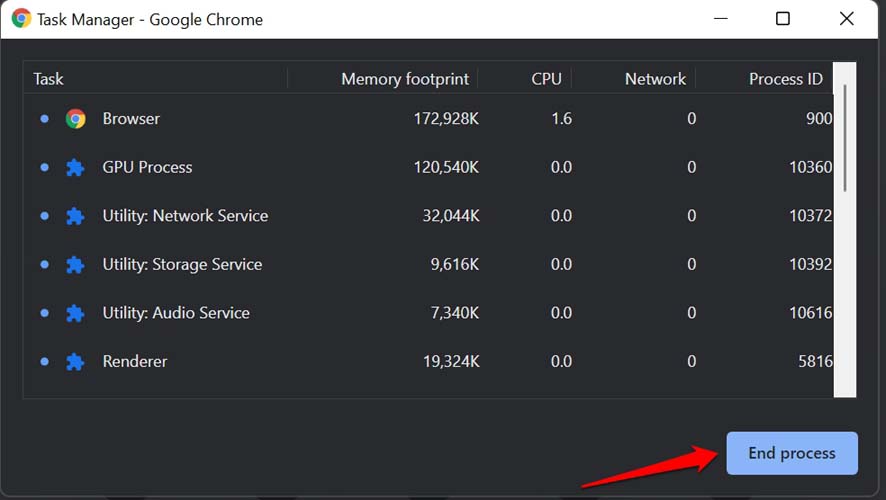Click the Audio Service puzzle icon

click(x=75, y=313)
